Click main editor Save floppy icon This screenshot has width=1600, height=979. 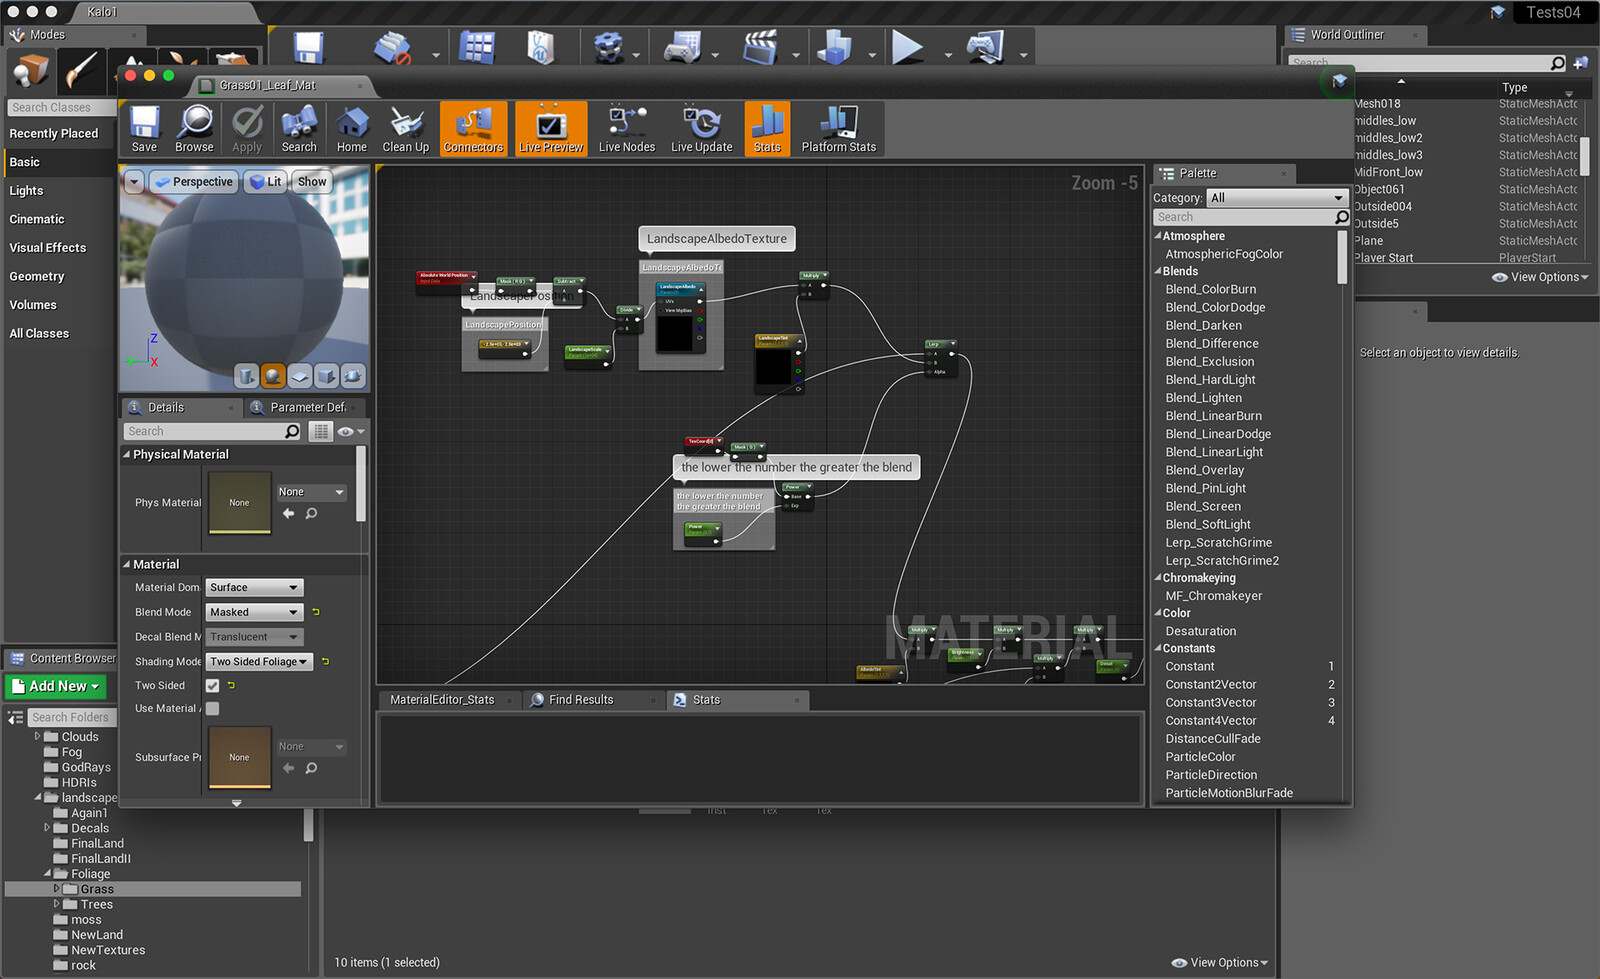[x=309, y=47]
